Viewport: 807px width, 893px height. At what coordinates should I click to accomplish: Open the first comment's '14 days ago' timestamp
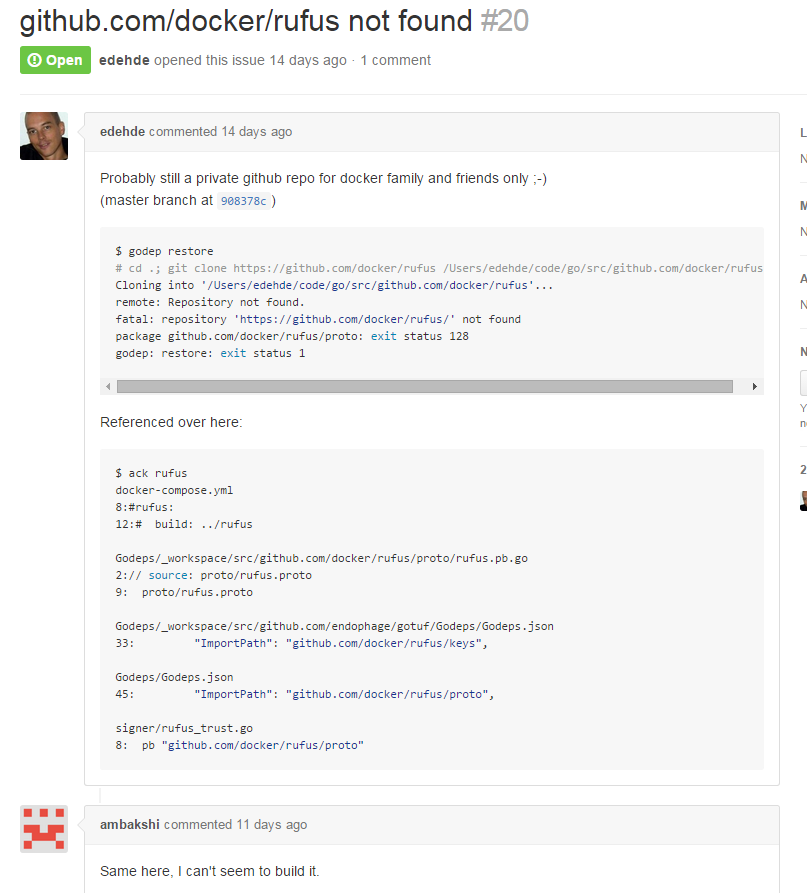point(257,132)
